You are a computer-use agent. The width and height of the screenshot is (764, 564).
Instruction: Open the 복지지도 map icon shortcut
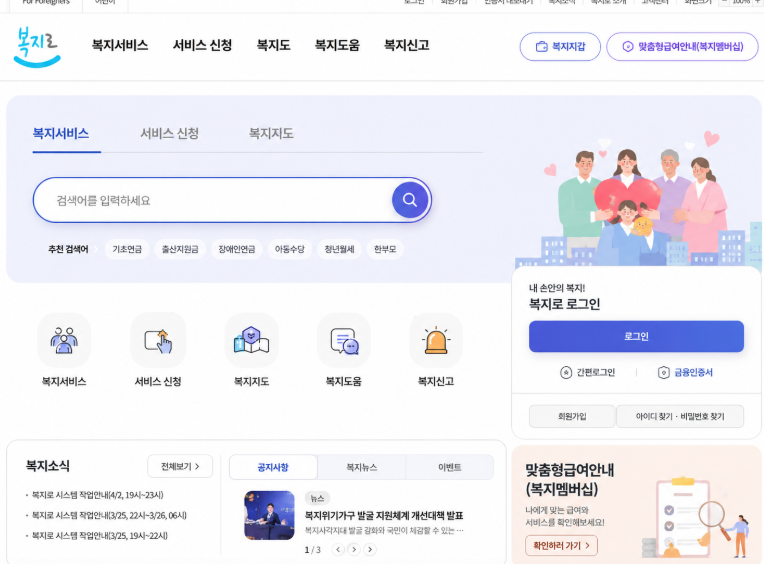click(251, 340)
